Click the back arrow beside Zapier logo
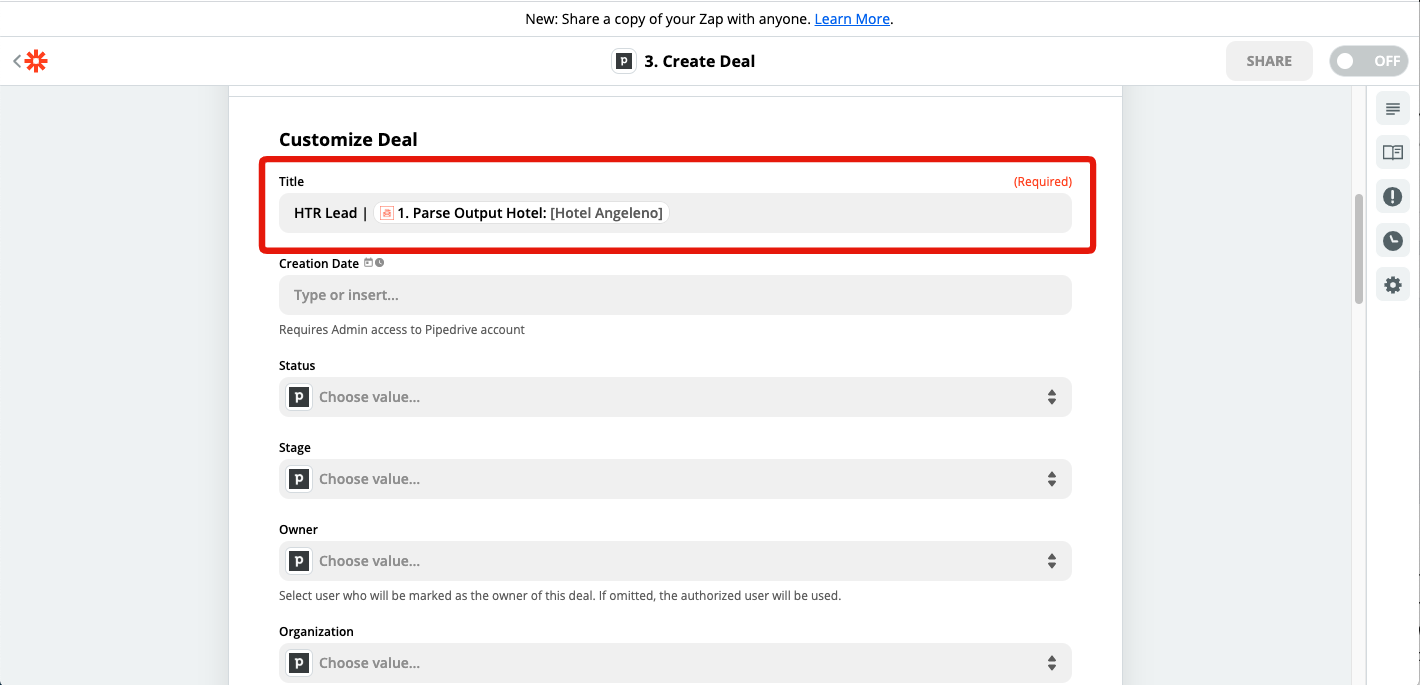1420x685 pixels. point(17,61)
